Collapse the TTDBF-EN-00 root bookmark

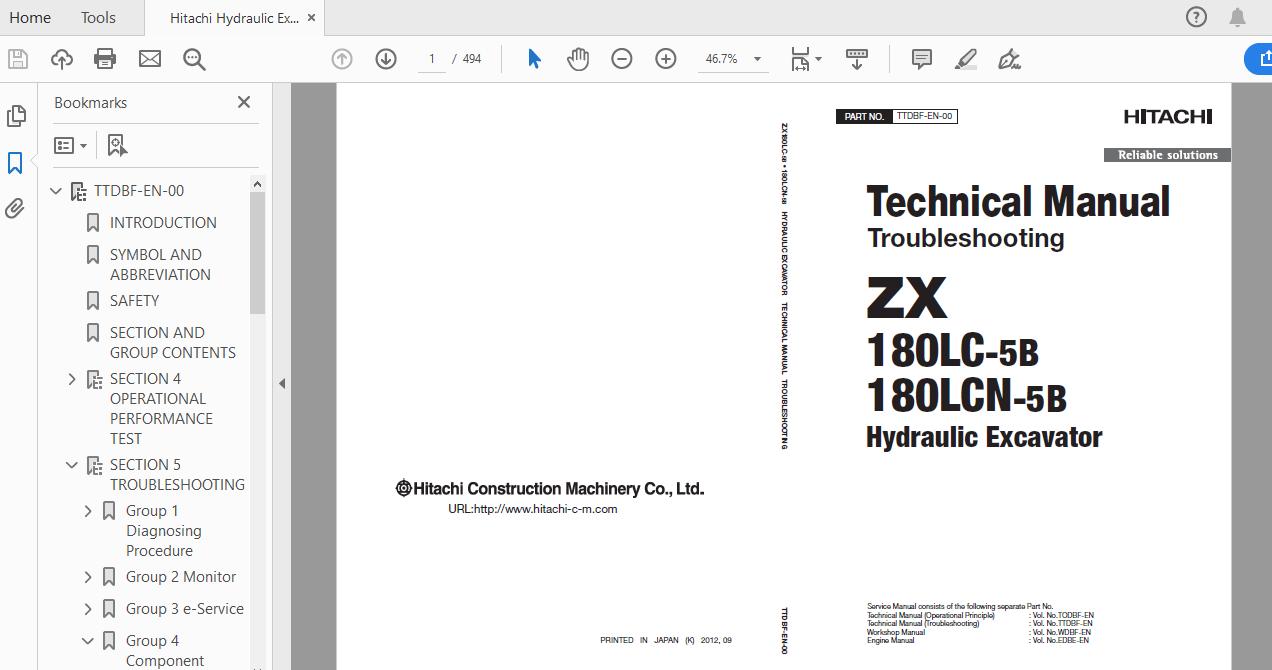pyautogui.click(x=56, y=191)
